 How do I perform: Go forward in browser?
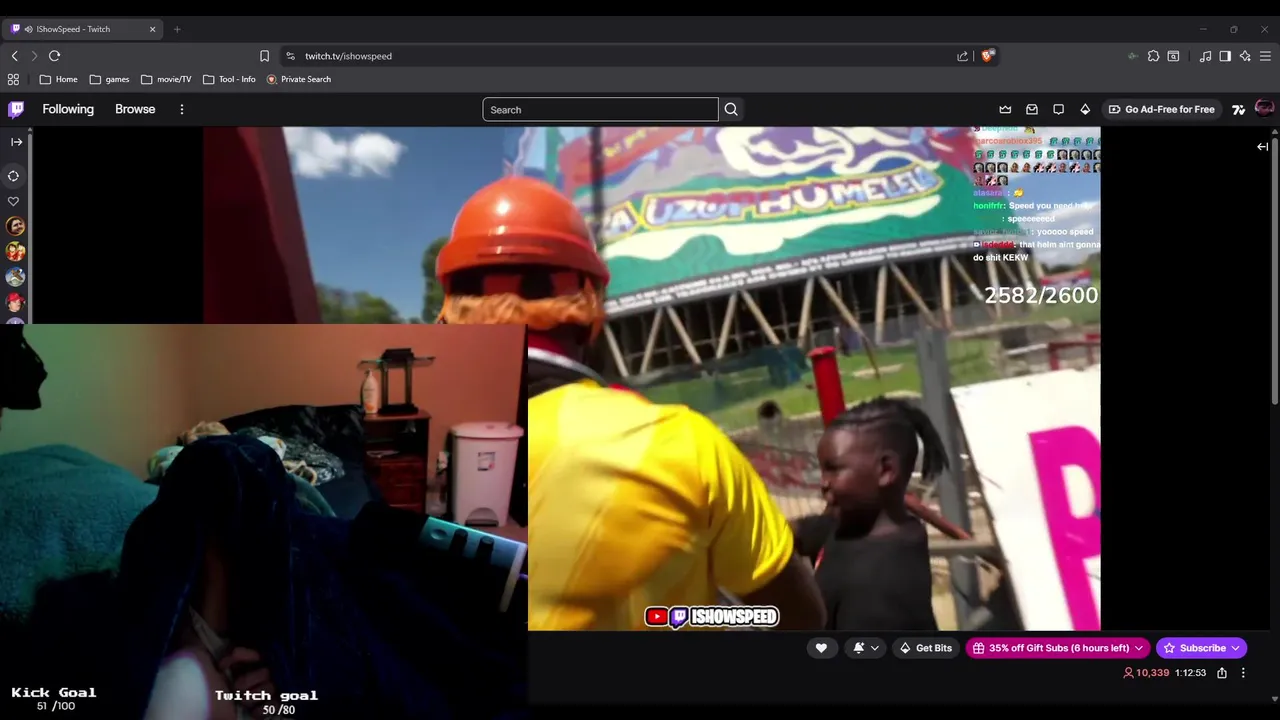34,56
